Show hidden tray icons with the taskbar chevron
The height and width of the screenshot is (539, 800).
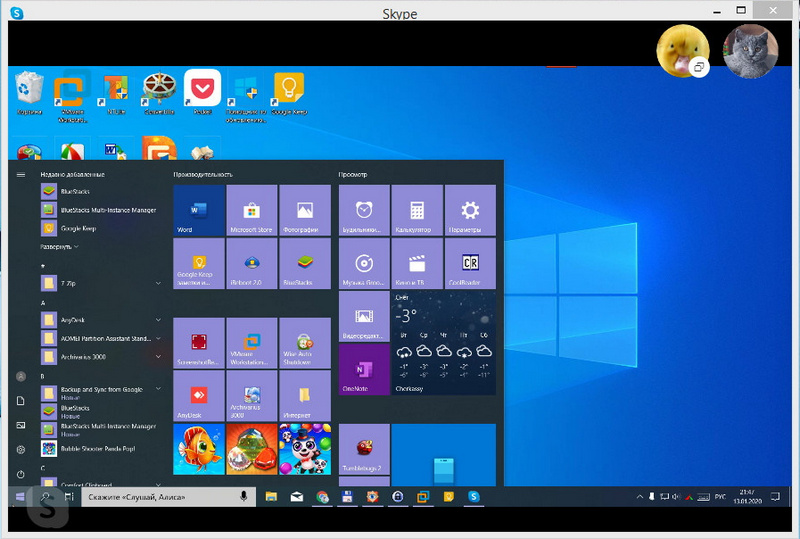click(x=639, y=497)
